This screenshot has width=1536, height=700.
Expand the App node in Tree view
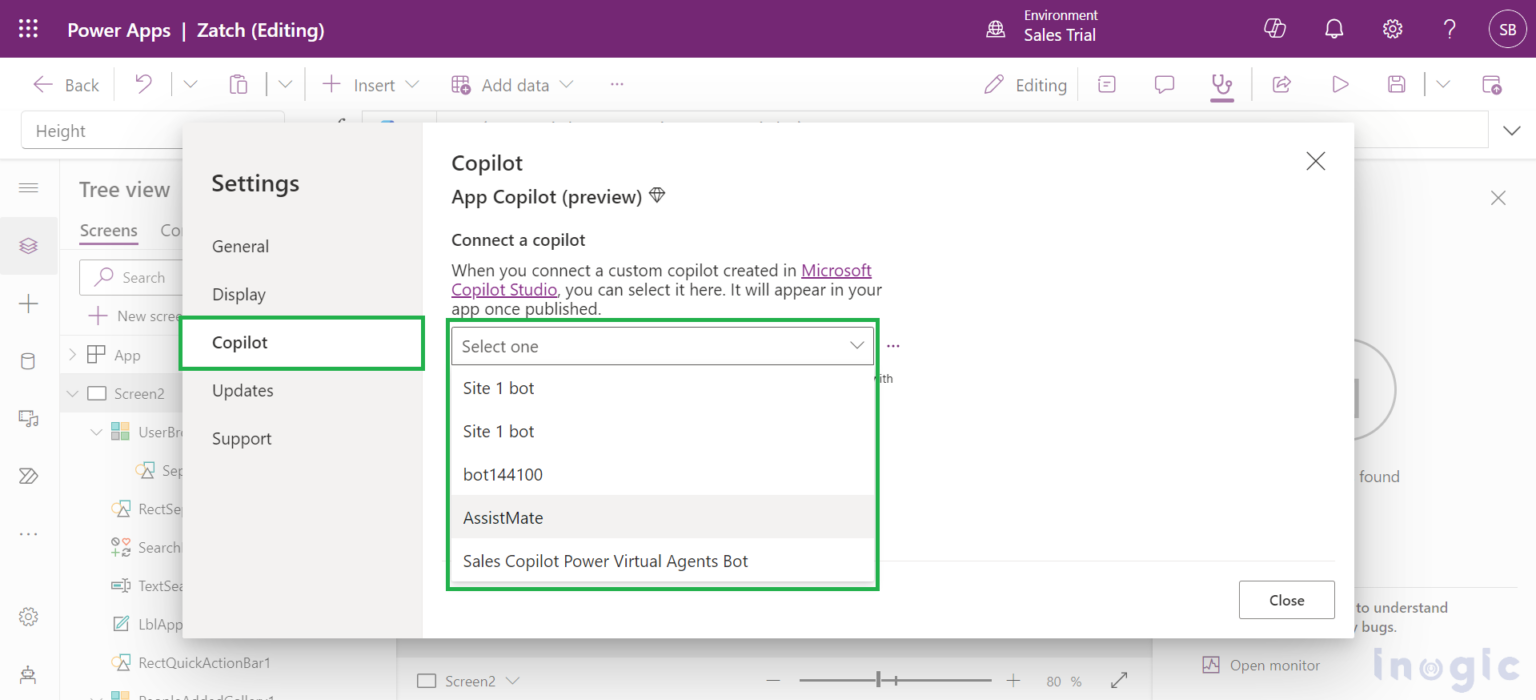point(71,354)
